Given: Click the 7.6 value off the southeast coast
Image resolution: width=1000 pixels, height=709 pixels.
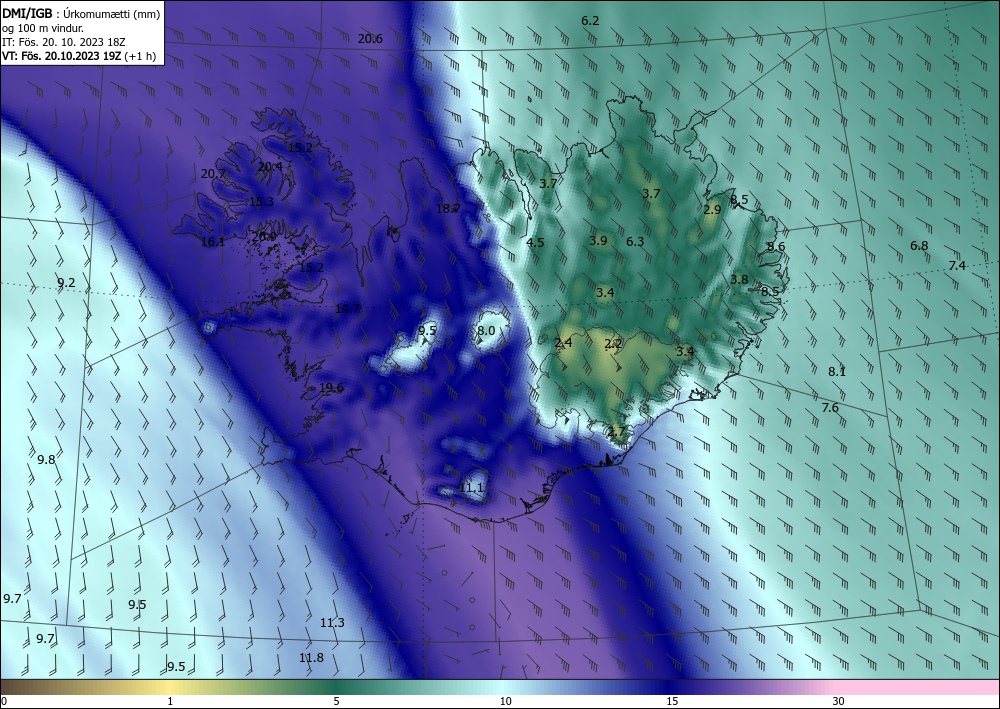Looking at the screenshot, I should coord(830,407).
